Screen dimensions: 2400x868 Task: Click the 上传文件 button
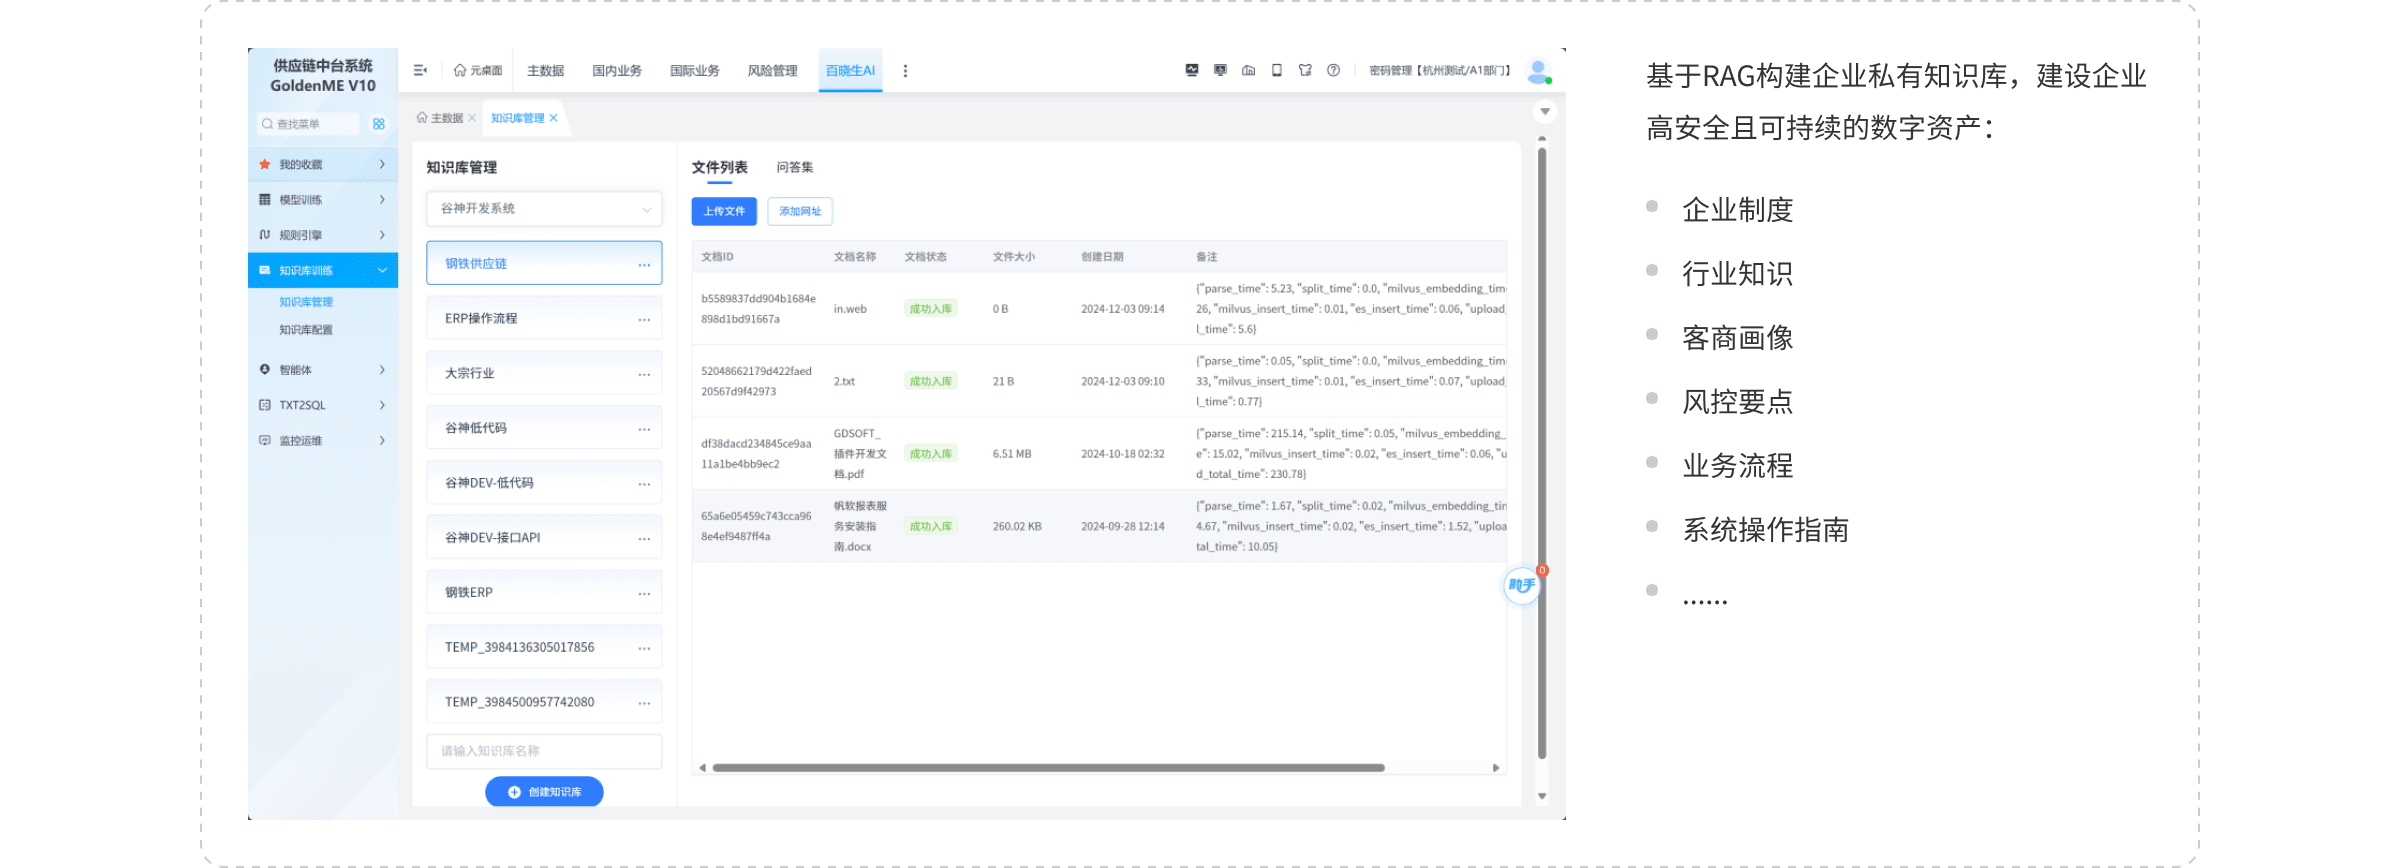pos(724,212)
